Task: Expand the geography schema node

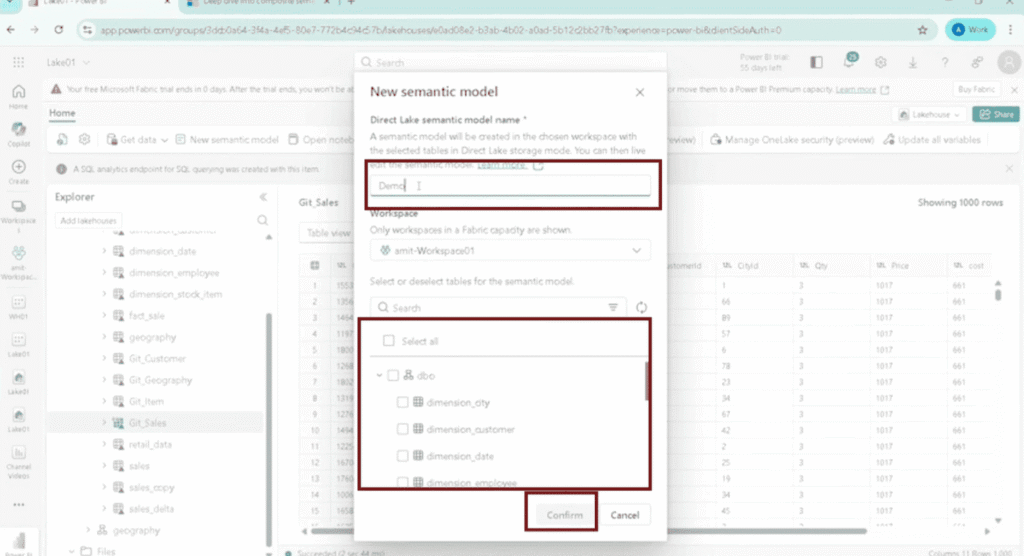Action: [88, 530]
